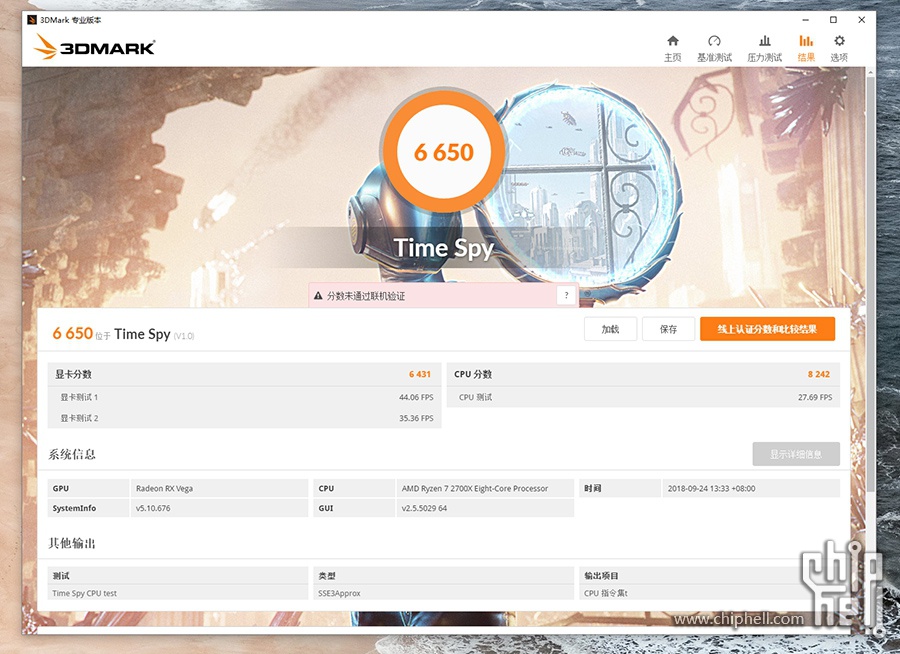Click the AMD Ryzen 7 2700X processor value
Screen dimensions: 900x654
pyautogui.click(x=475, y=489)
